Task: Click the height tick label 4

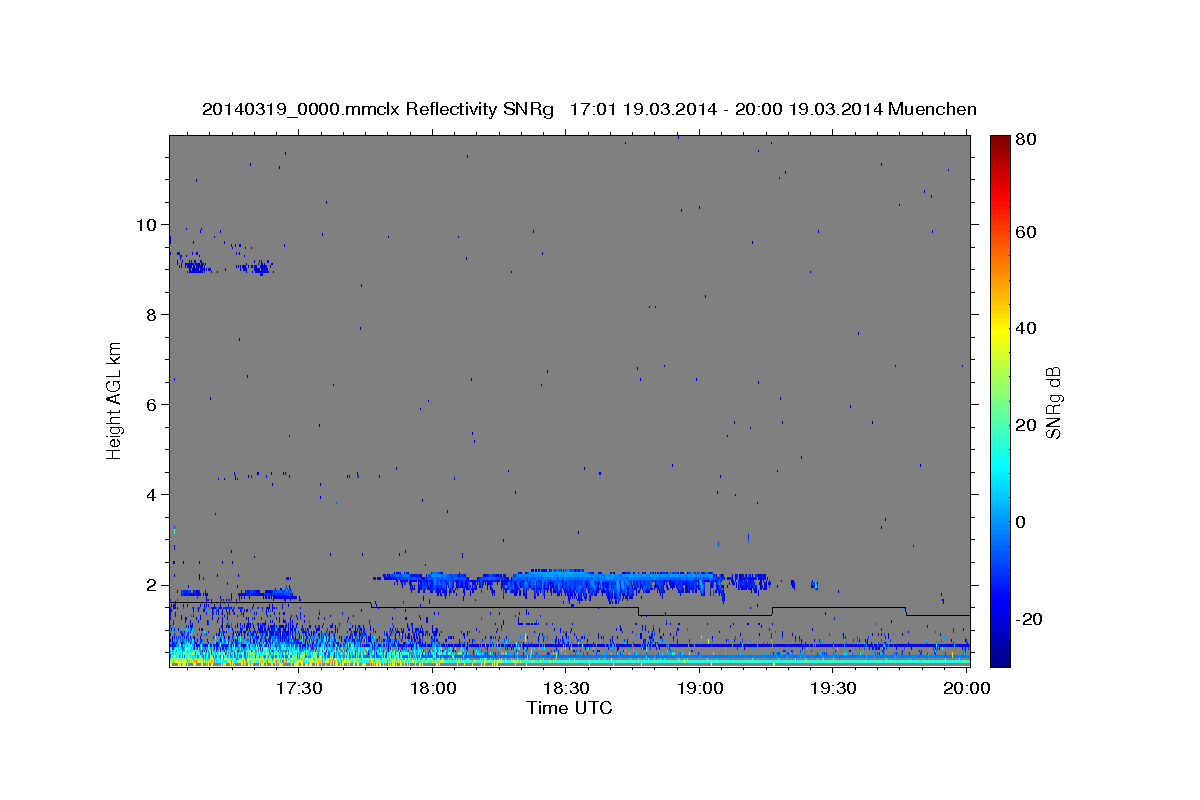Action: point(153,495)
